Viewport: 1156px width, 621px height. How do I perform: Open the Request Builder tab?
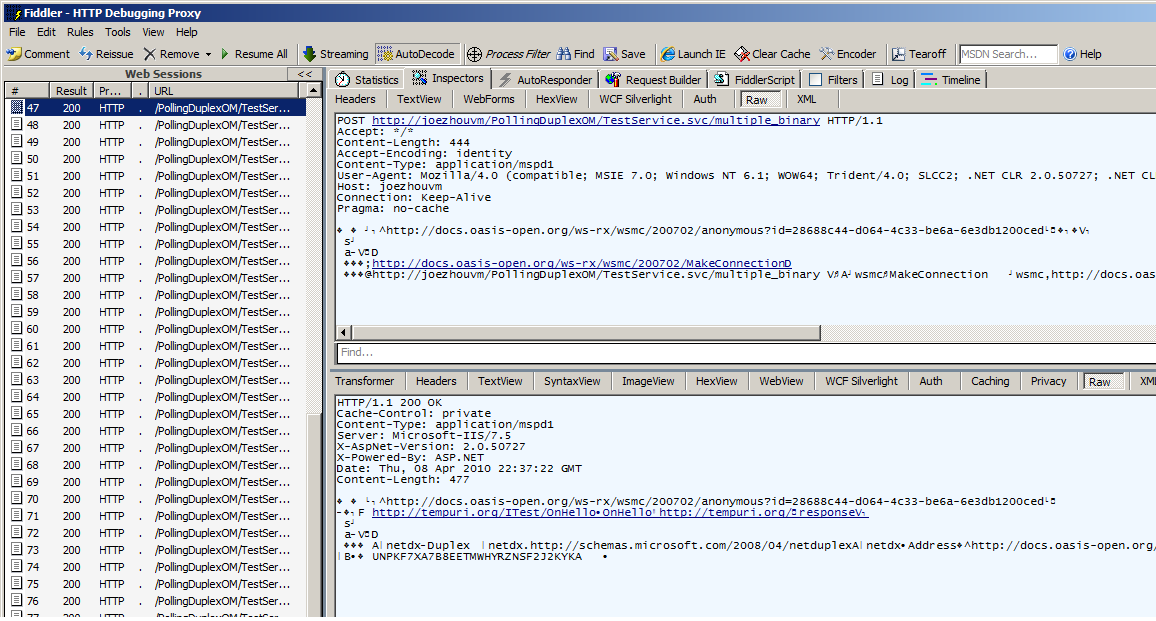(x=653, y=80)
